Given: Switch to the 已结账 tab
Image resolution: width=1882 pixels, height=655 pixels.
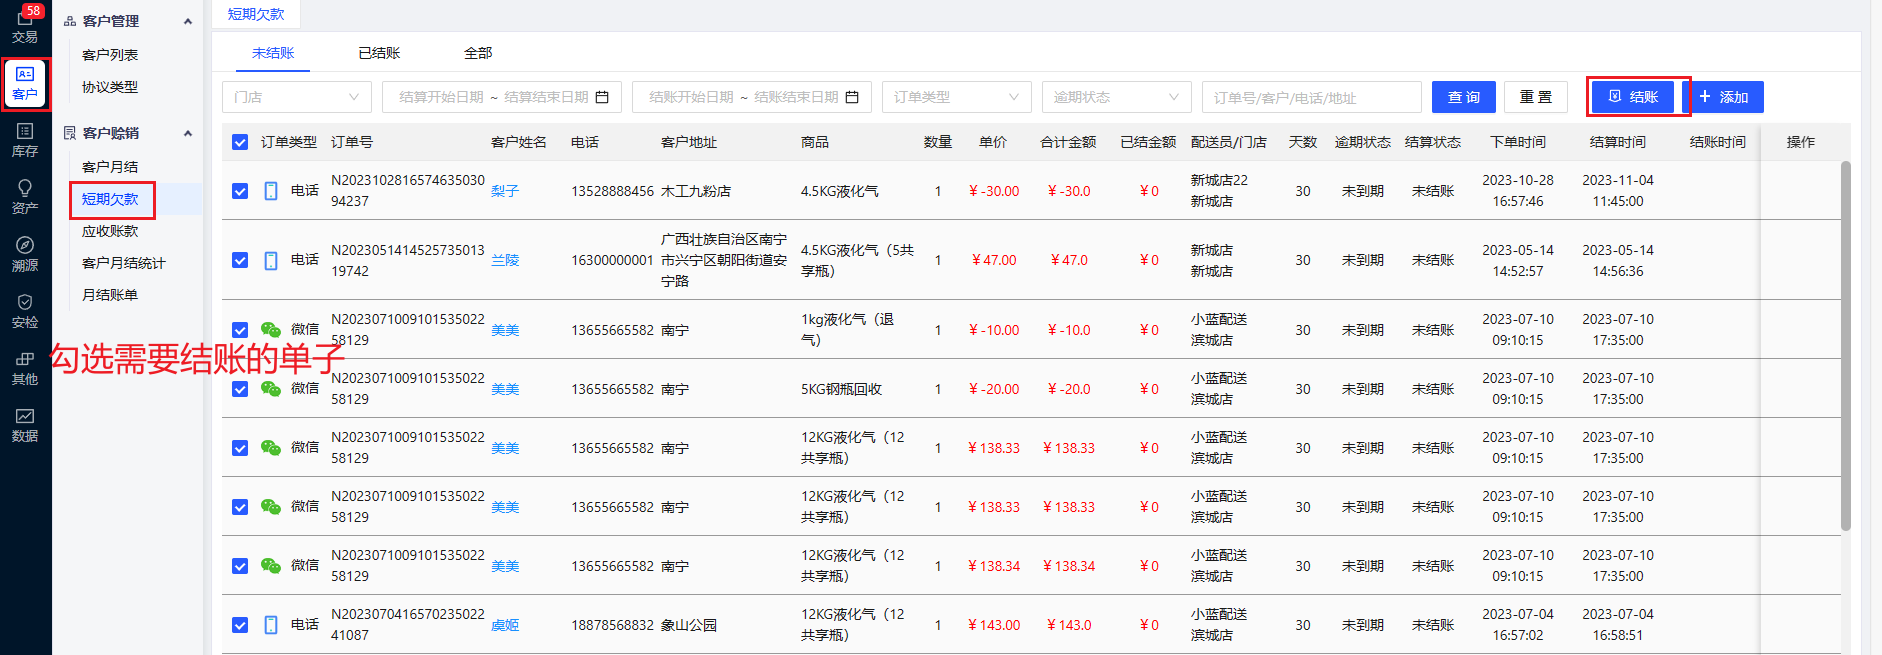Looking at the screenshot, I should 379,53.
